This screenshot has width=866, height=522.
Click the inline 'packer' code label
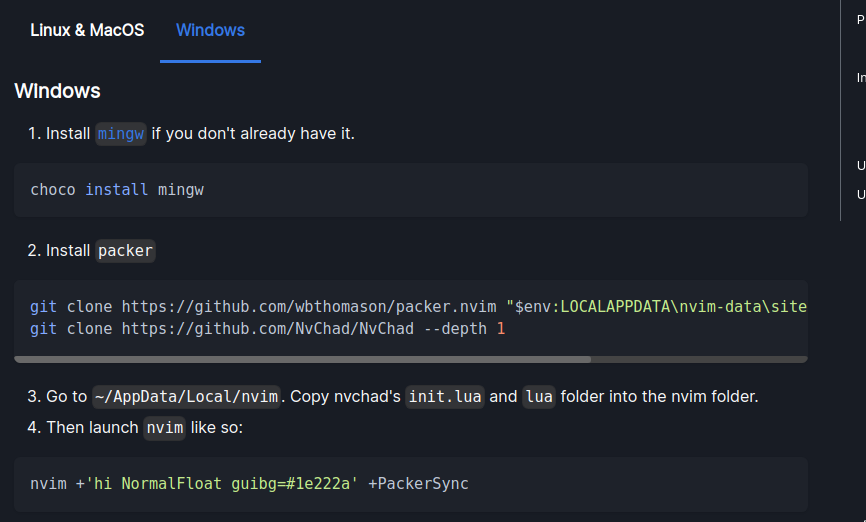pyautogui.click(x=125, y=251)
